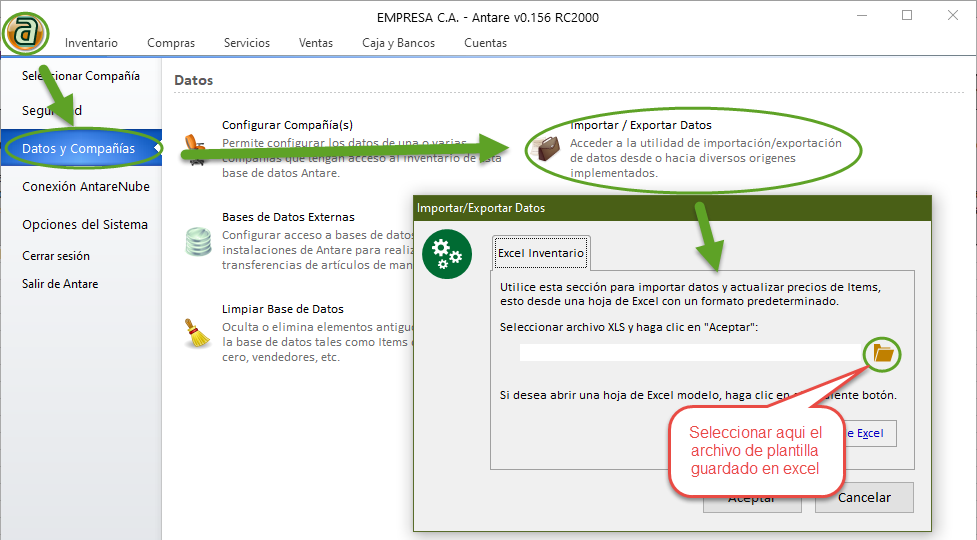
Task: Open the Cuentas menu
Action: (x=485, y=43)
